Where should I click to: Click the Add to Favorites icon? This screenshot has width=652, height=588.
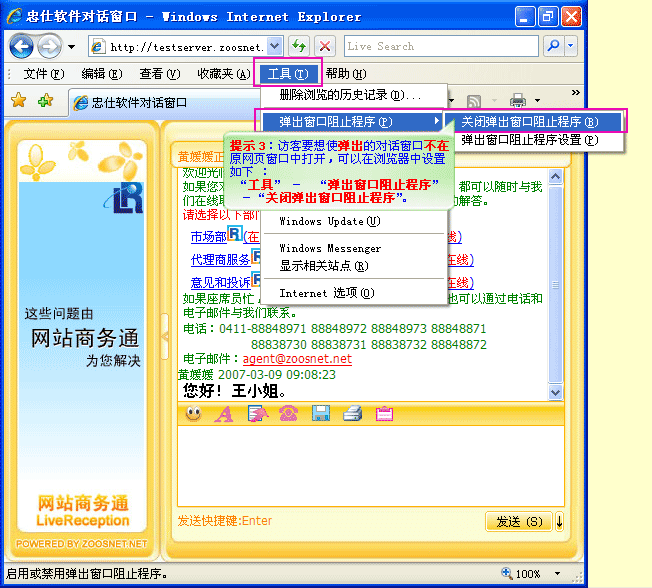(x=45, y=100)
